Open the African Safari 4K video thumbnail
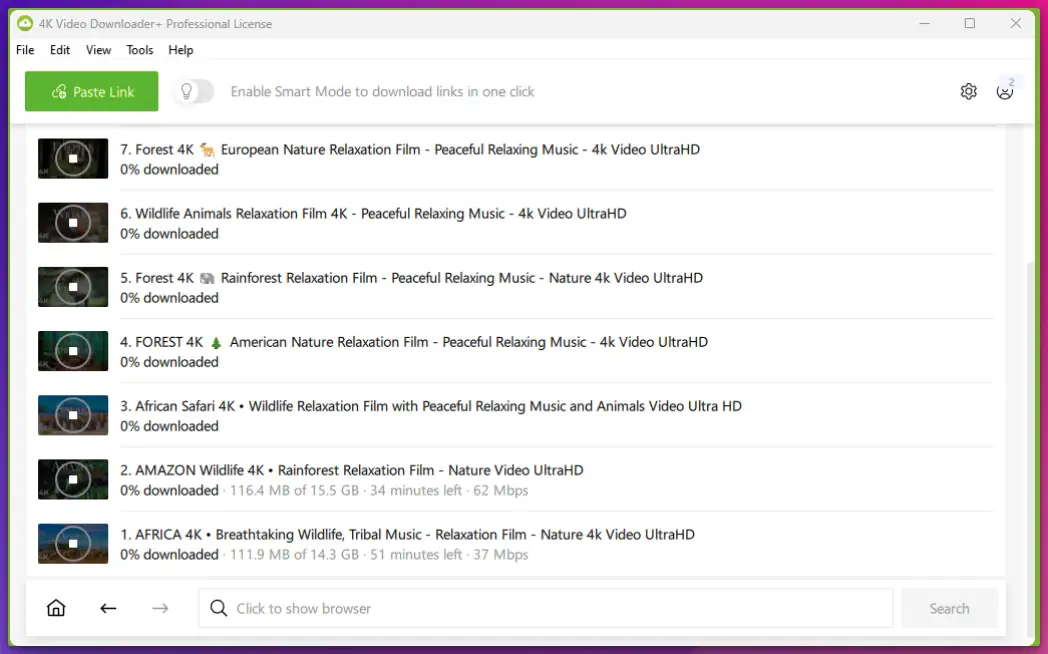The image size is (1048, 654). [x=72, y=415]
